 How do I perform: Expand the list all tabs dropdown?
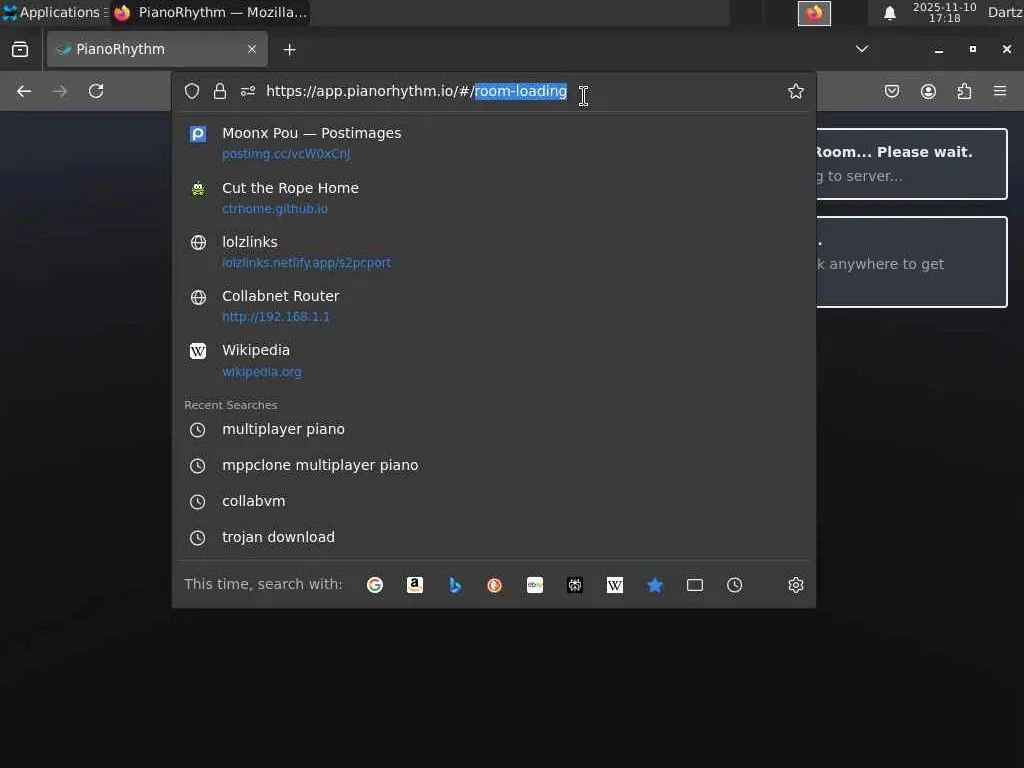click(862, 49)
